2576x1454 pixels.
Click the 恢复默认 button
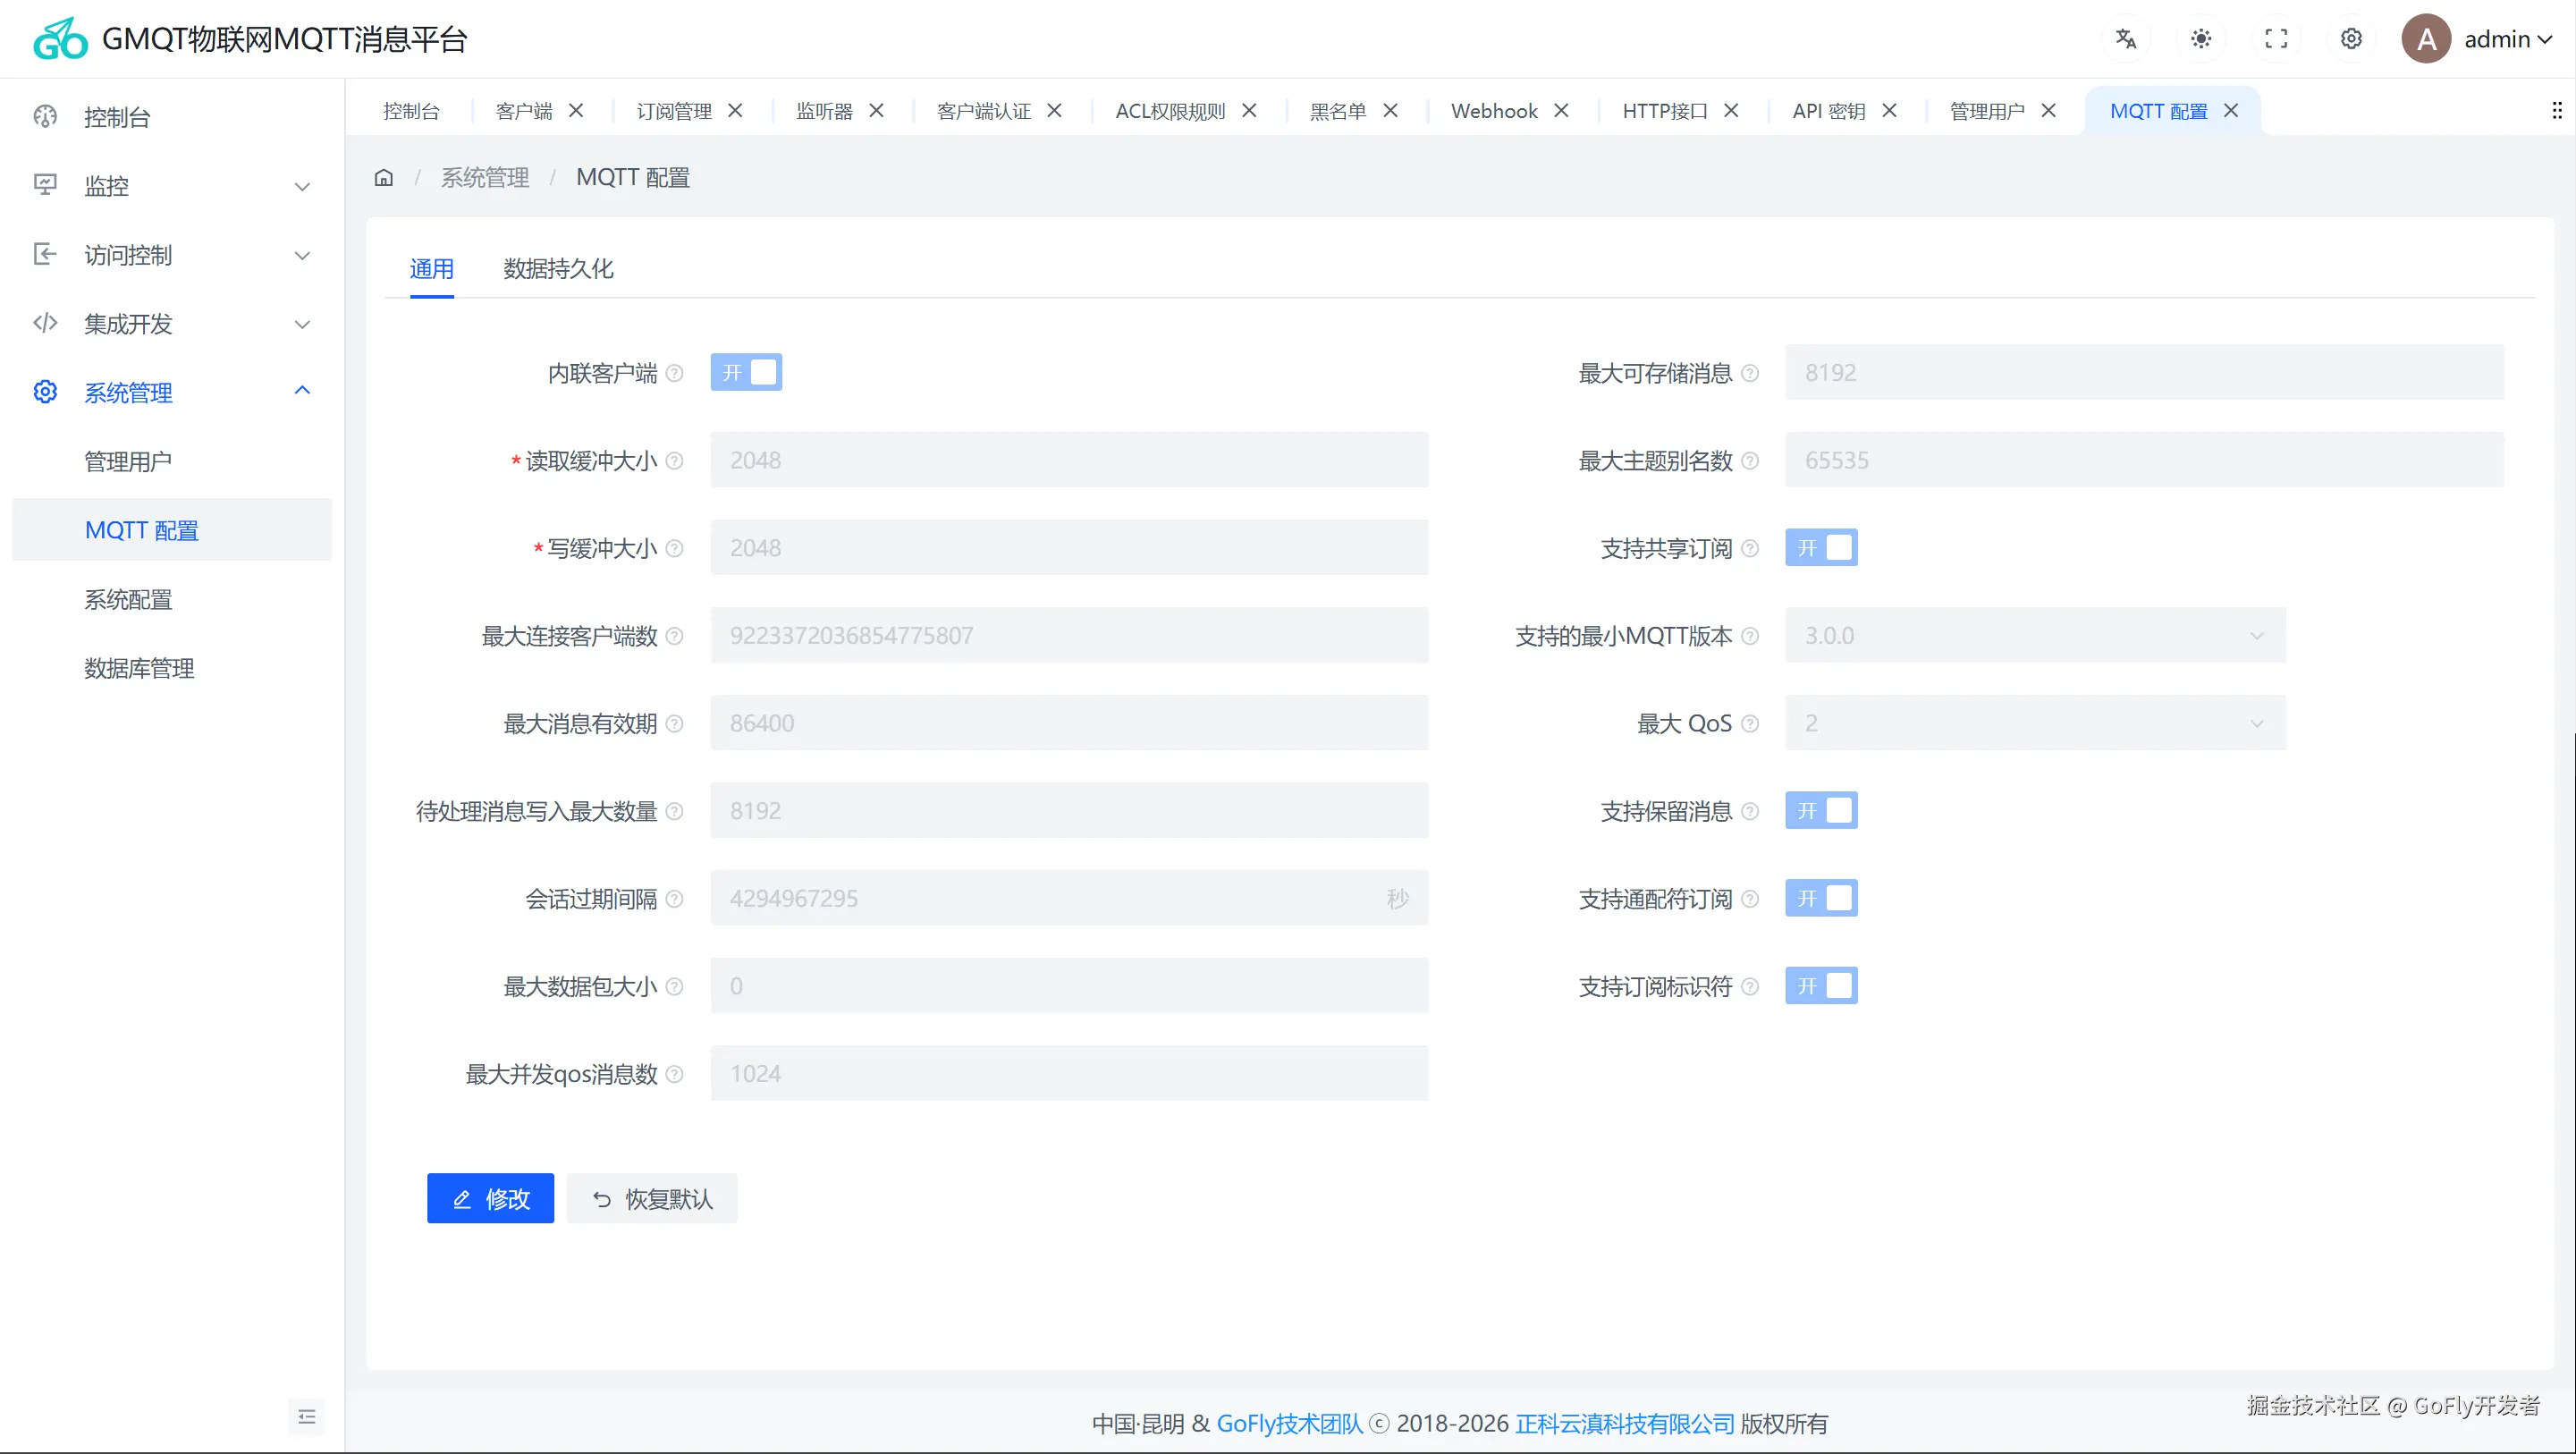[x=652, y=1199]
